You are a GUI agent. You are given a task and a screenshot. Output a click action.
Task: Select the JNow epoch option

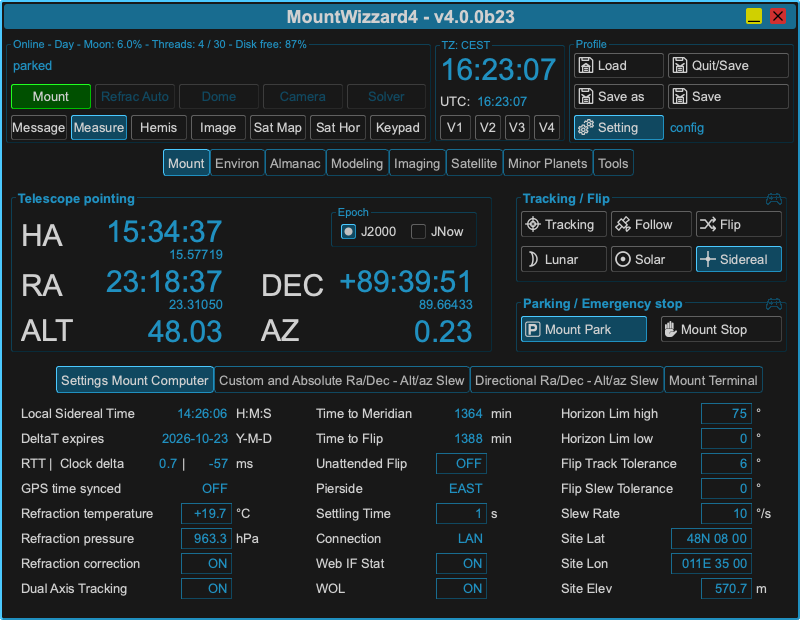[x=418, y=232]
